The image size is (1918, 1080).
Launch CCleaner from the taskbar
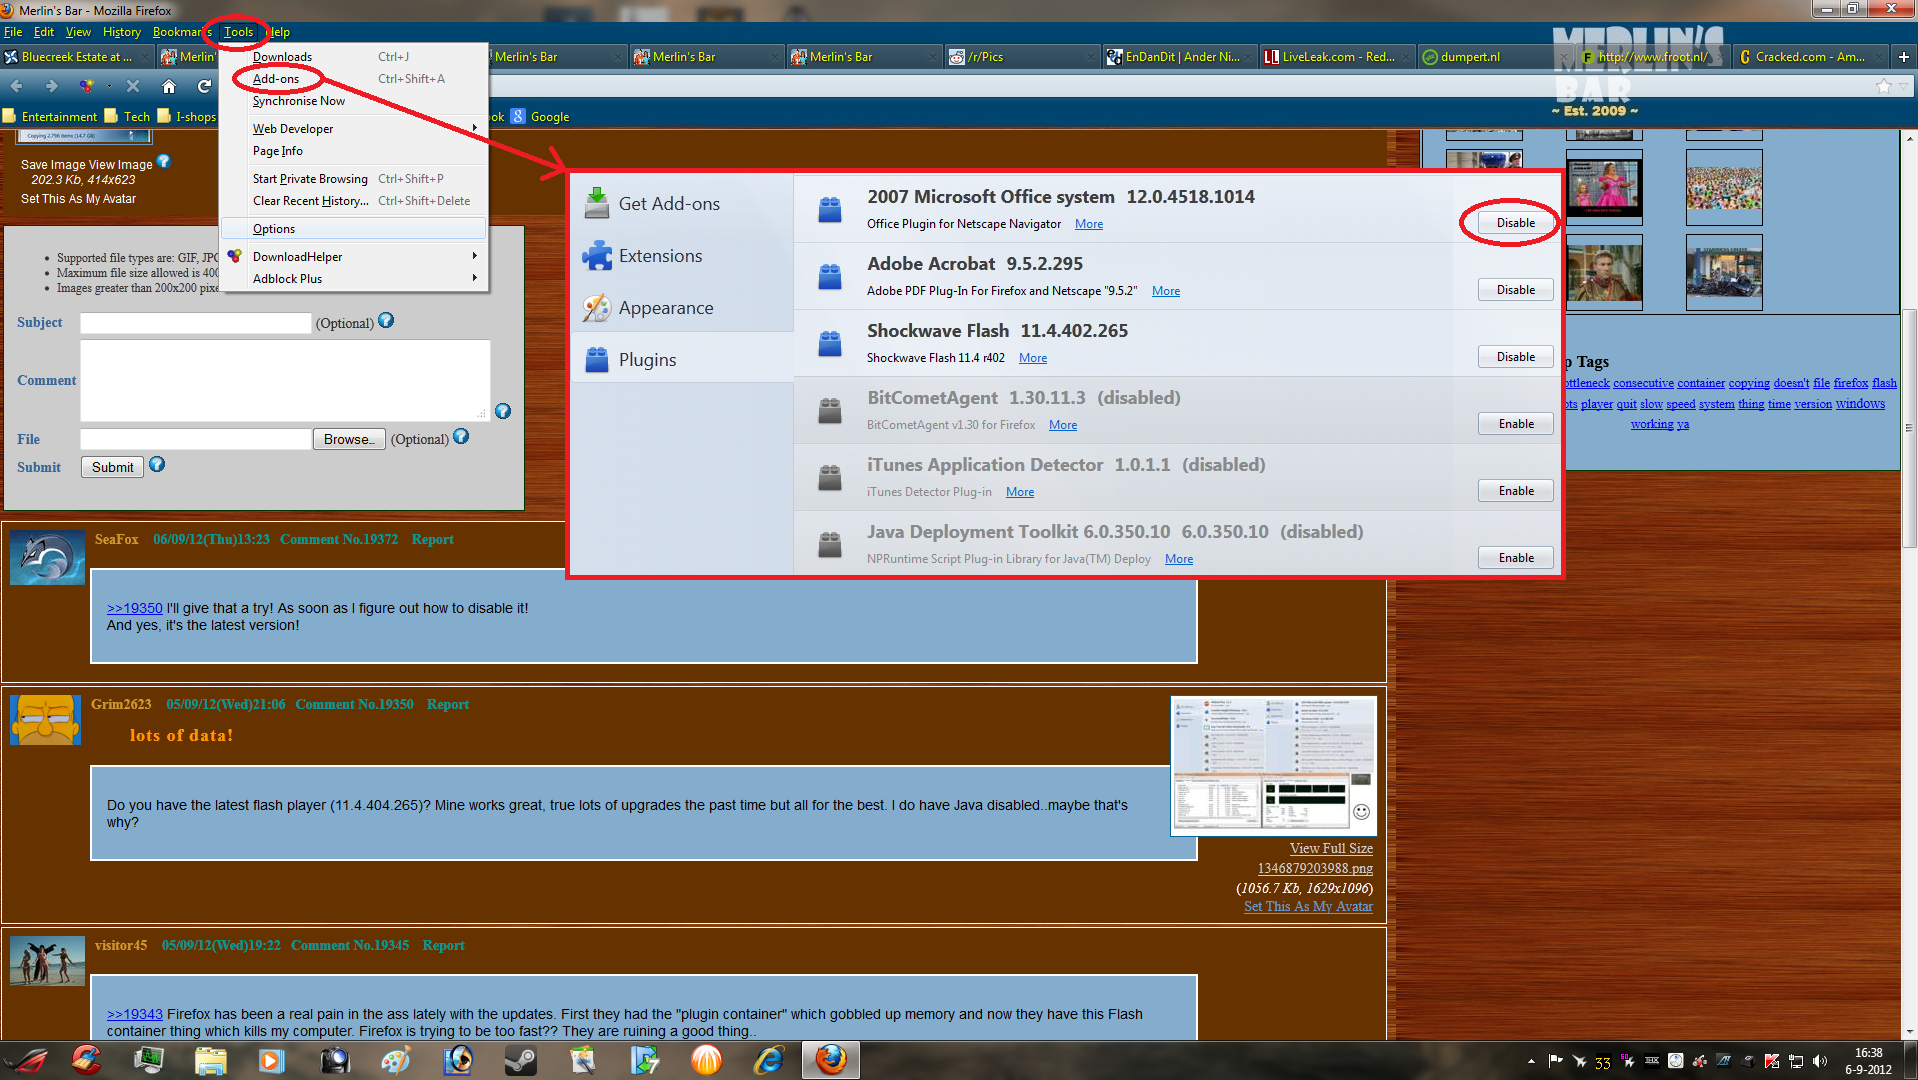(87, 1060)
